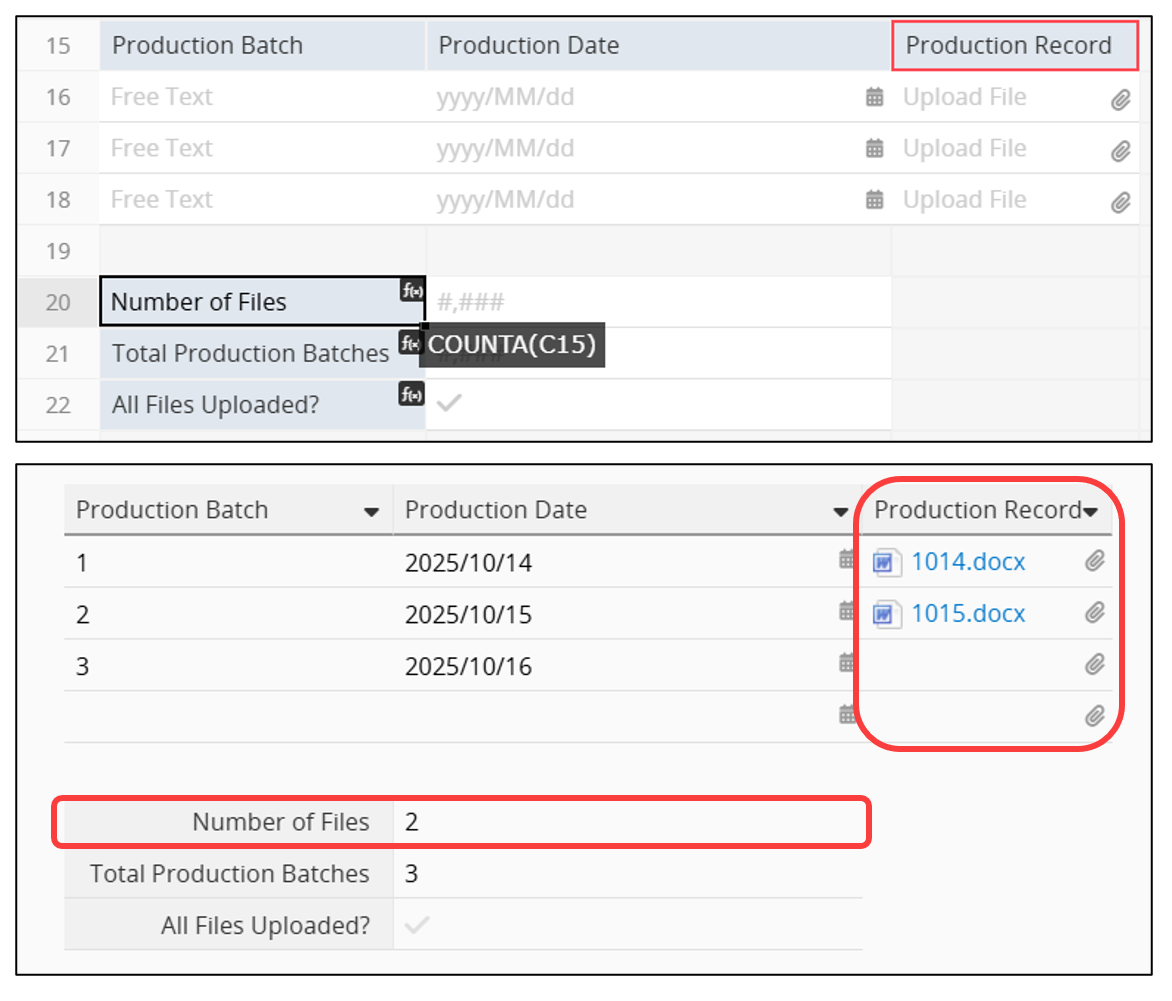
Task: Click calendar icon in row 18
Action: (874, 200)
